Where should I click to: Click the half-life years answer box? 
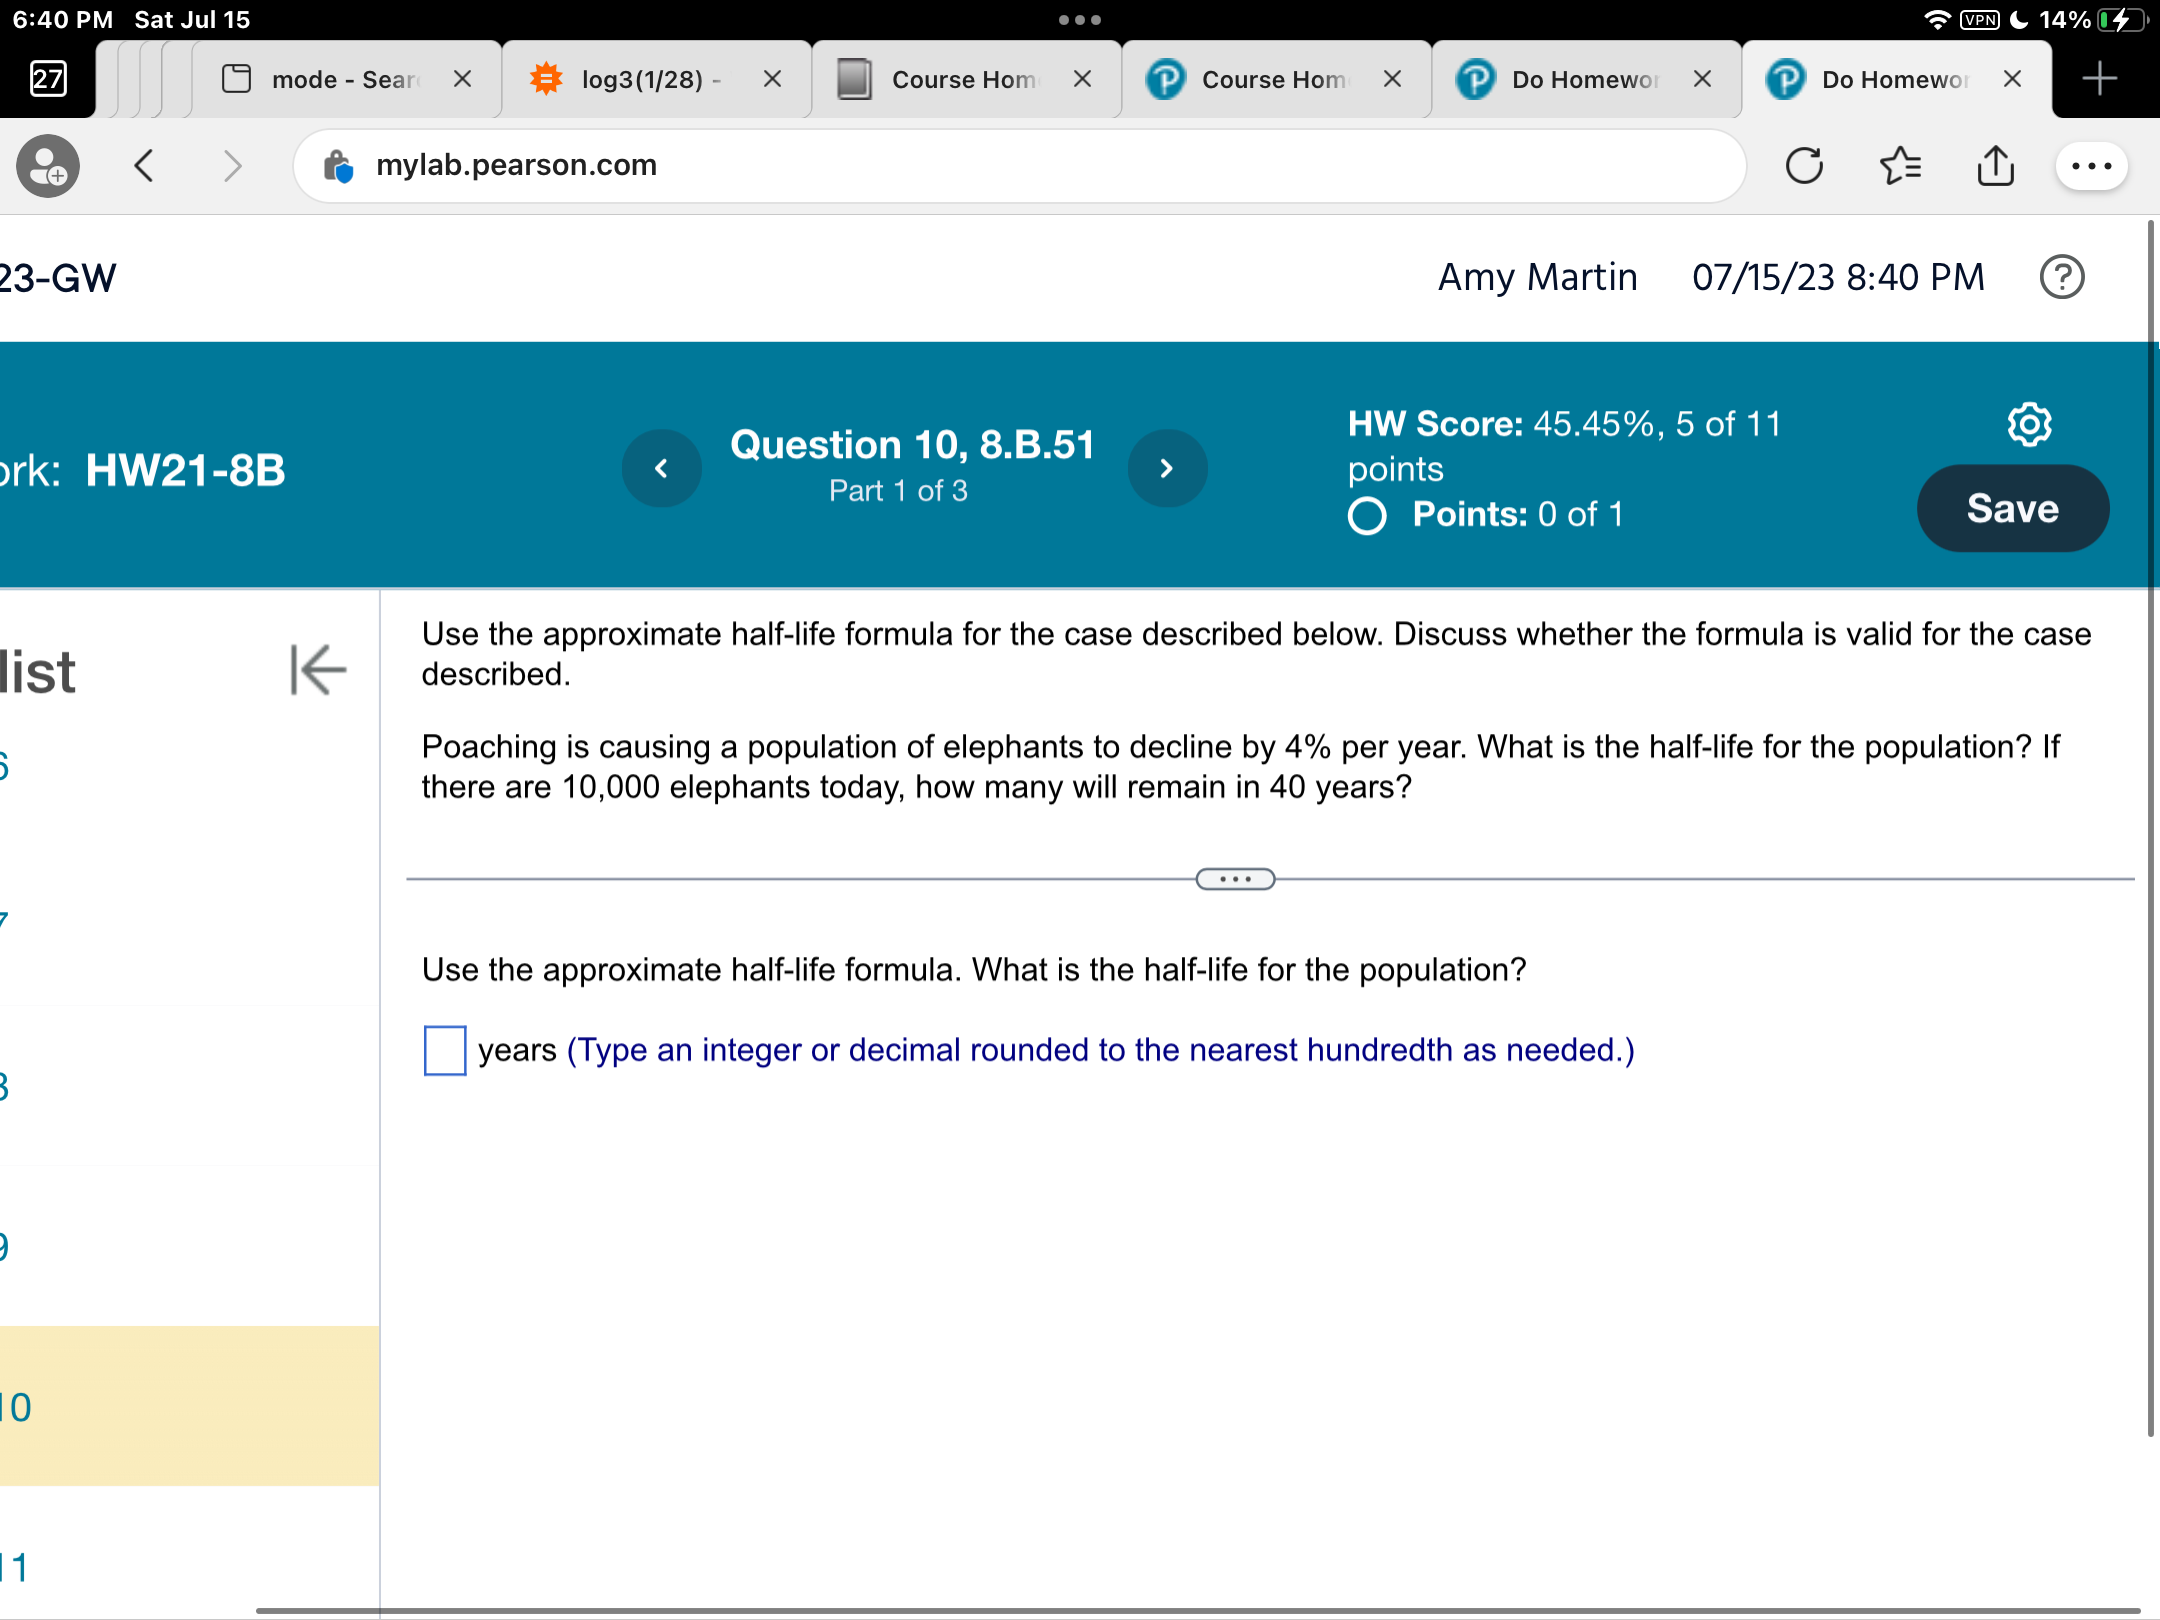445,1051
